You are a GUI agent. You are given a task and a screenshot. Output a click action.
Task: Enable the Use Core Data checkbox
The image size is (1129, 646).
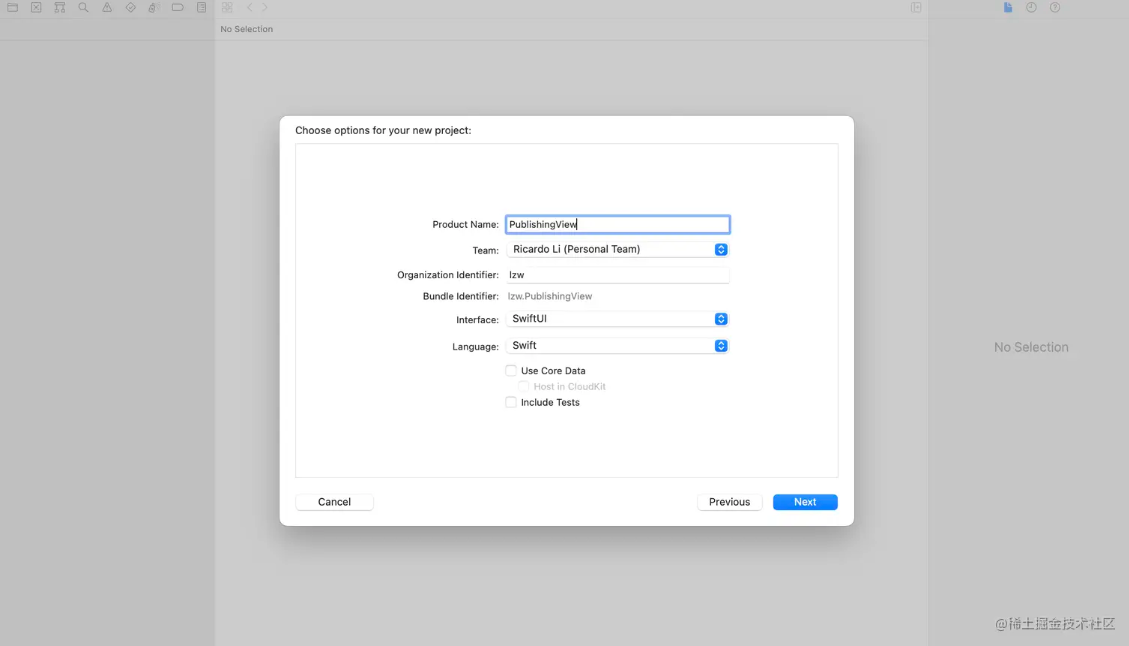[511, 371]
